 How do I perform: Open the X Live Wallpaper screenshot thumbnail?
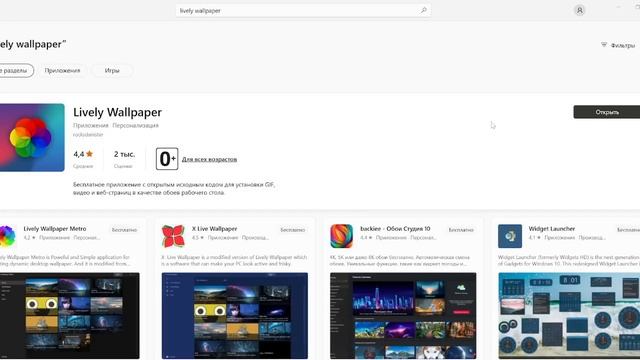pyautogui.click(x=235, y=316)
